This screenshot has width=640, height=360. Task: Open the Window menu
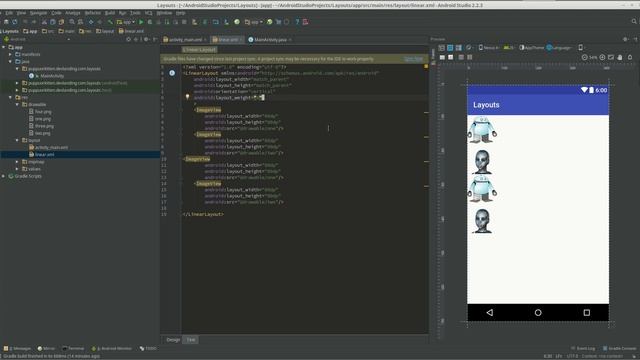tap(164, 13)
